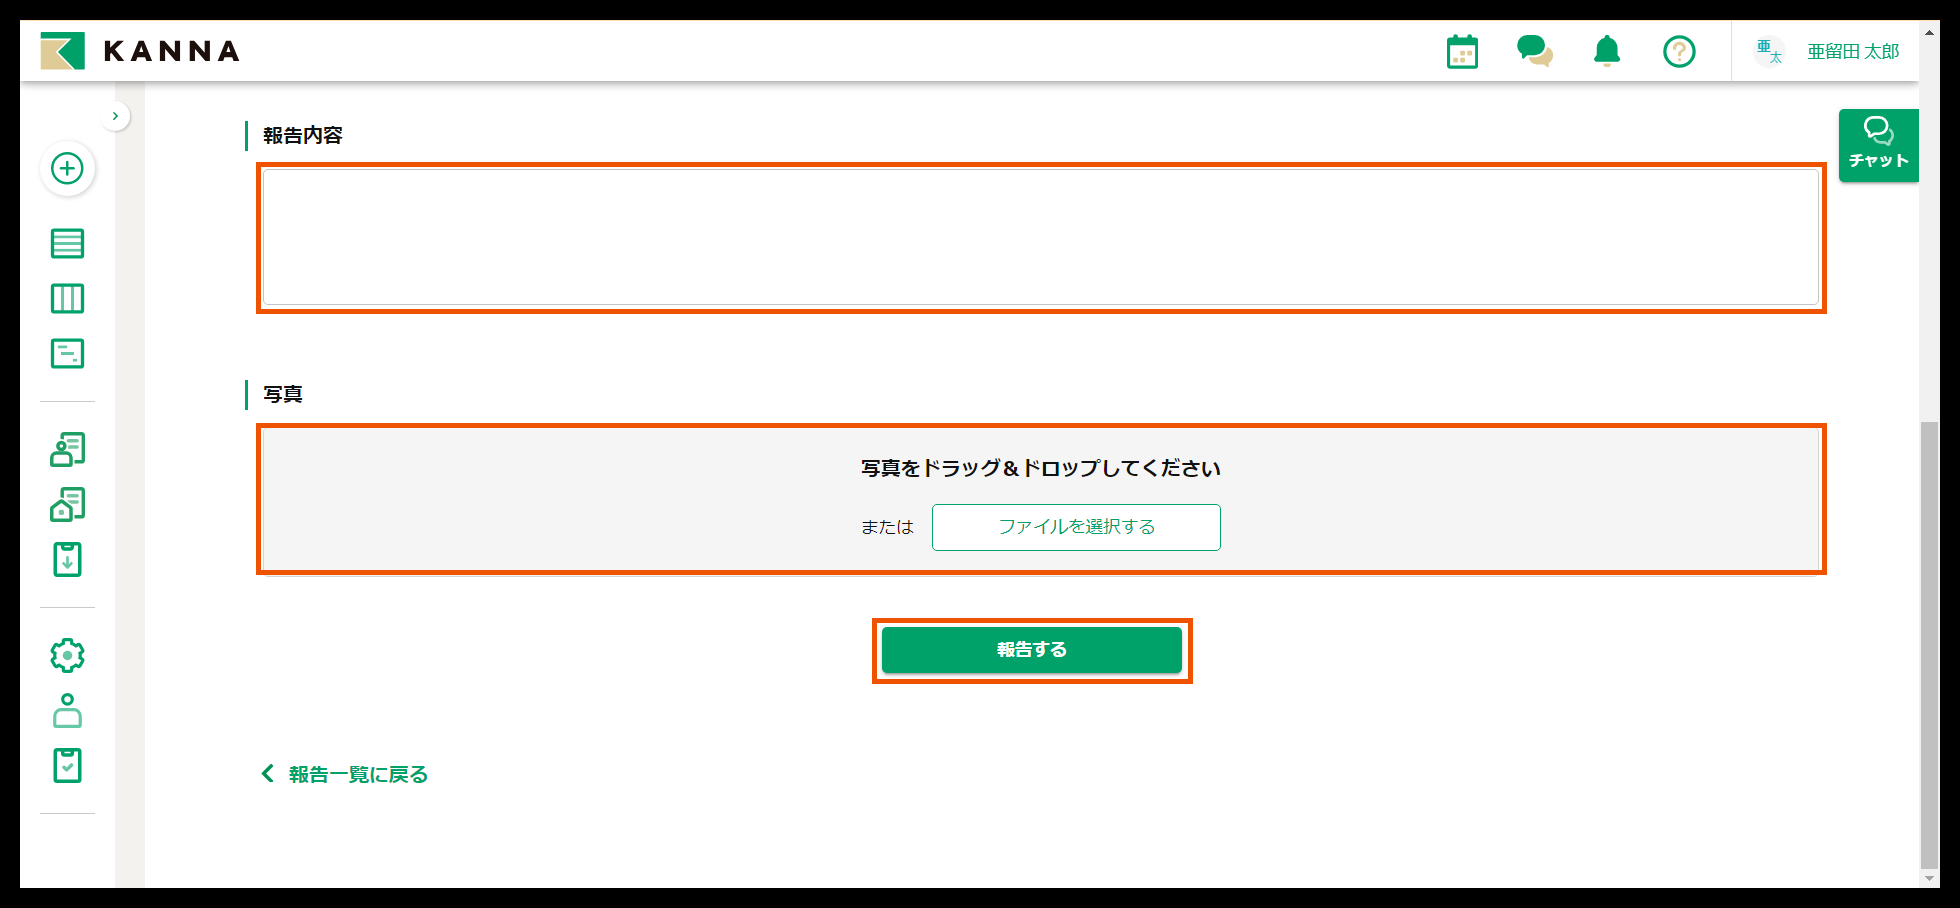Viewport: 1960px width, 908px height.
Task: Open the schedule calendar icon
Action: [1461, 50]
